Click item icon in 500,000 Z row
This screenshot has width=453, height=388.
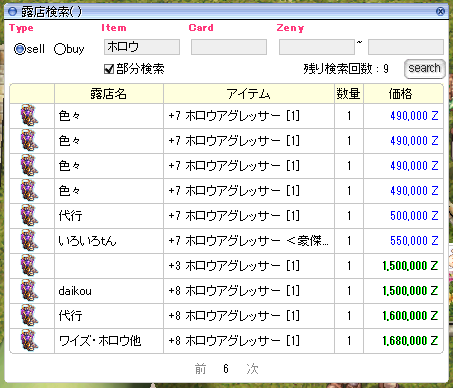coord(29,215)
